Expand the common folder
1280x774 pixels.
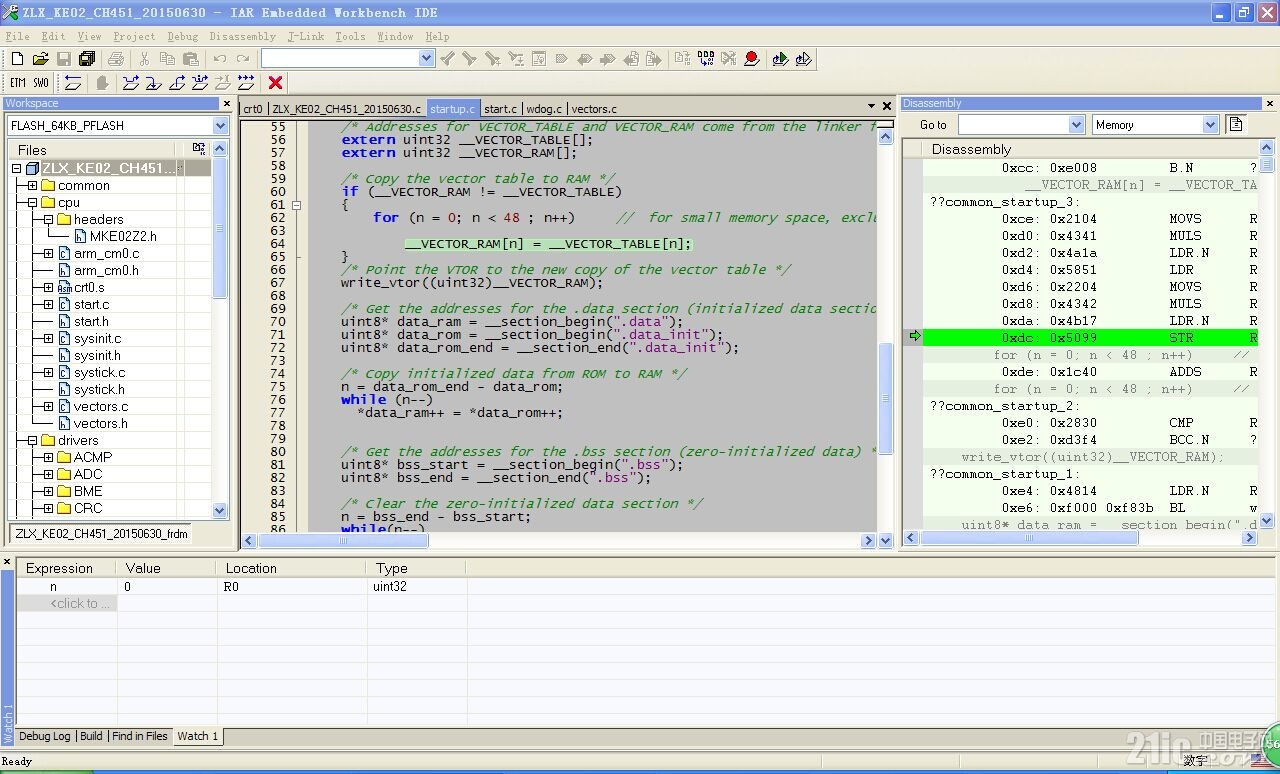click(32, 185)
